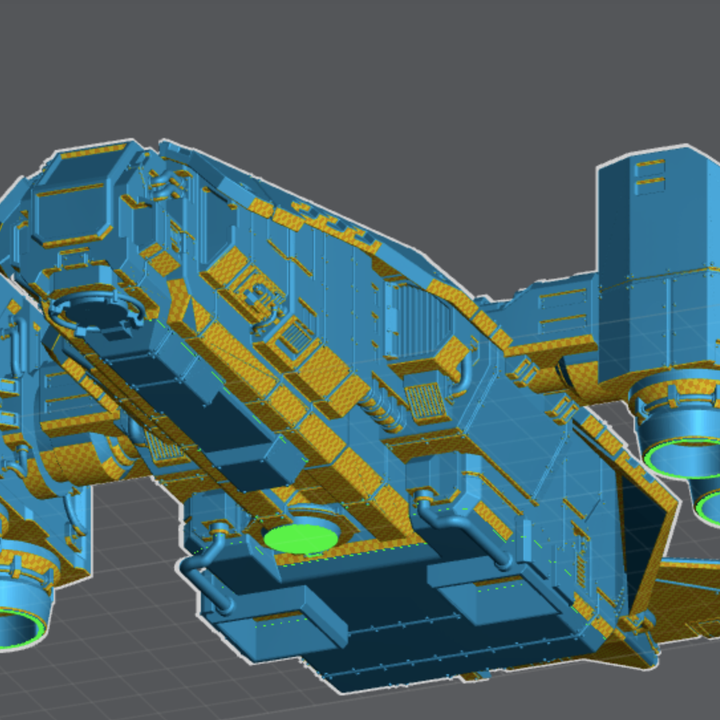Click the curved pipe at lower-left of hull
Image resolution: width=720 pixels, height=720 pixels.
click(207, 568)
